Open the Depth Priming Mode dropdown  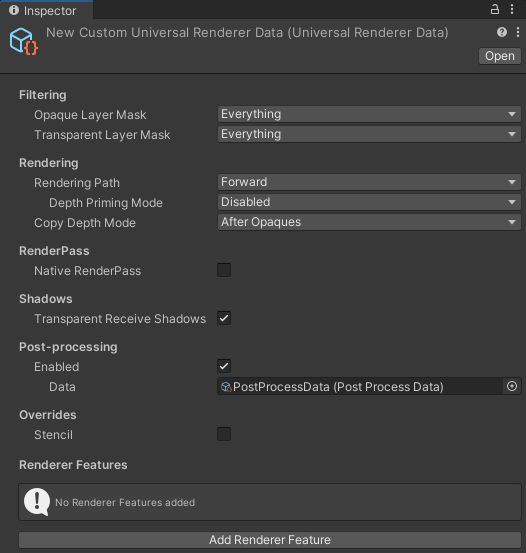click(369, 202)
